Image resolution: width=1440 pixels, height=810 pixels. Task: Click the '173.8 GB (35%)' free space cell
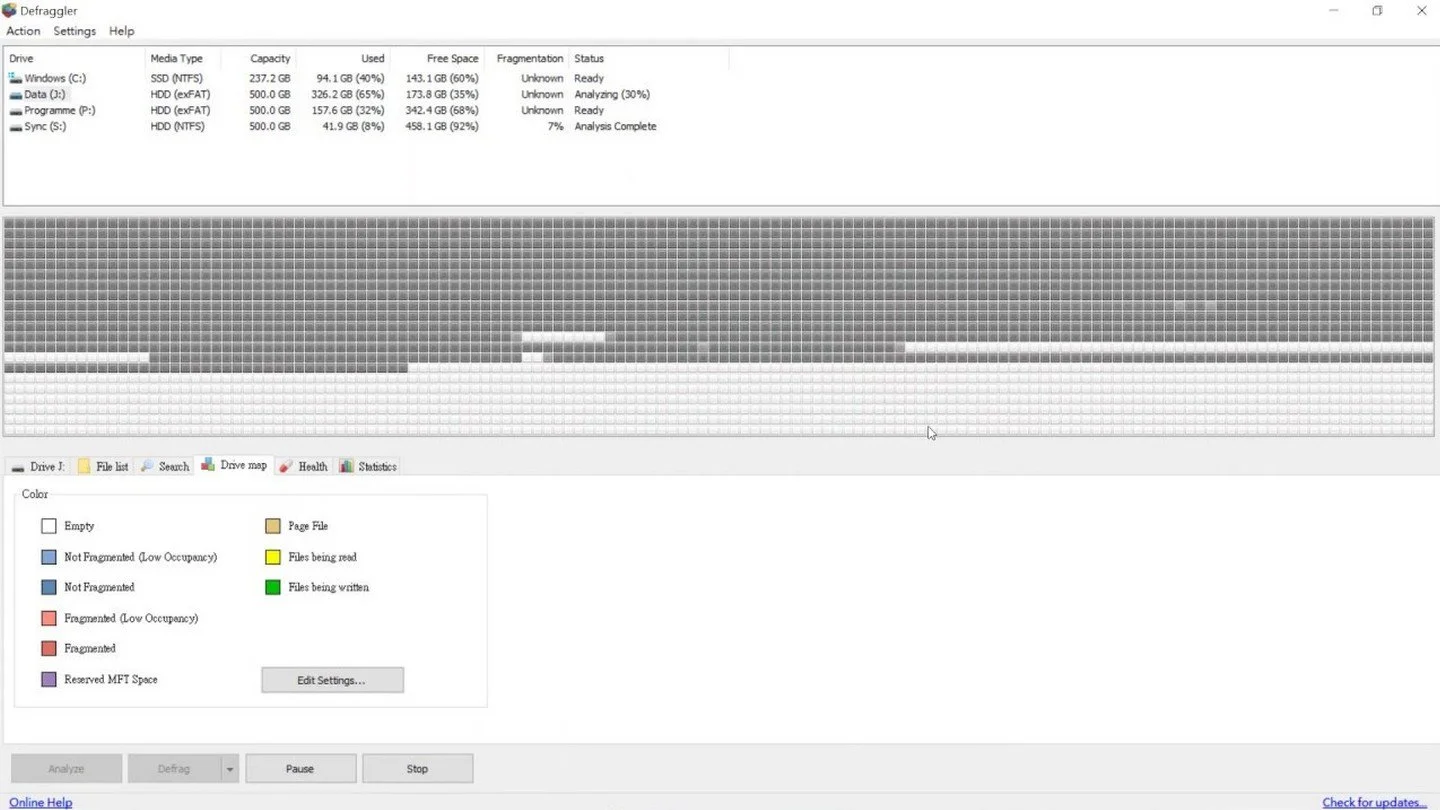(442, 94)
